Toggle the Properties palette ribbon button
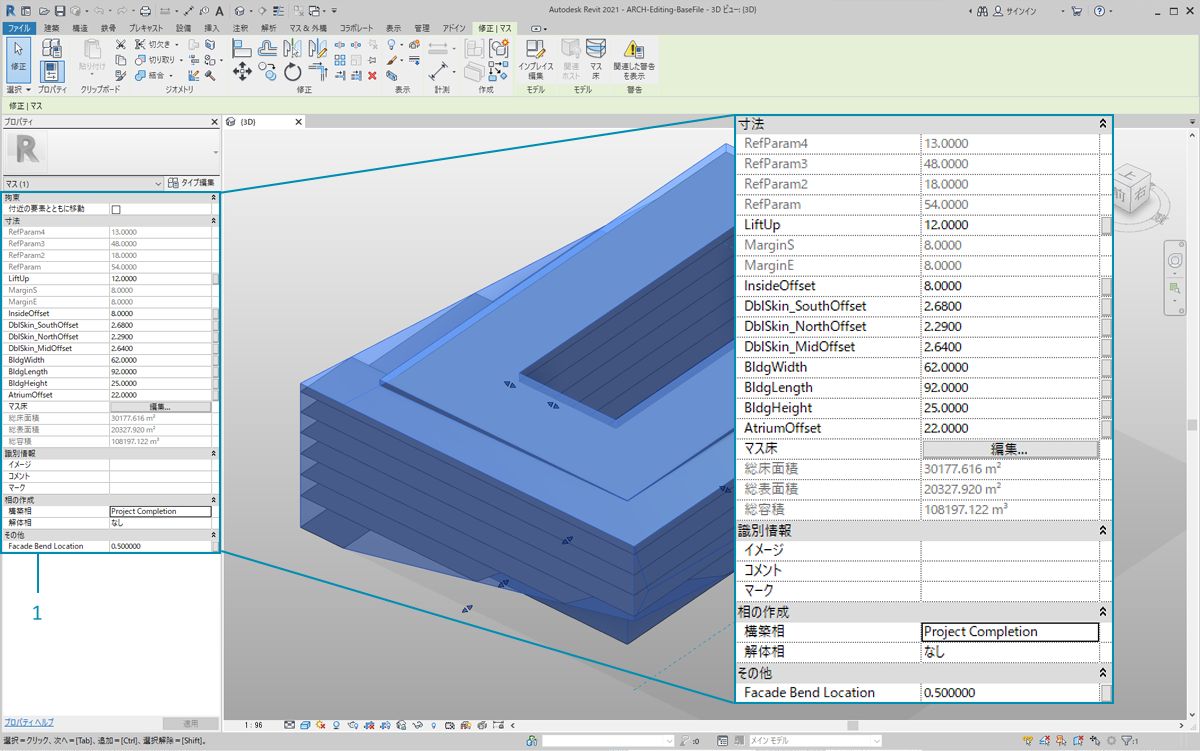The height and width of the screenshot is (751, 1200). [52, 71]
